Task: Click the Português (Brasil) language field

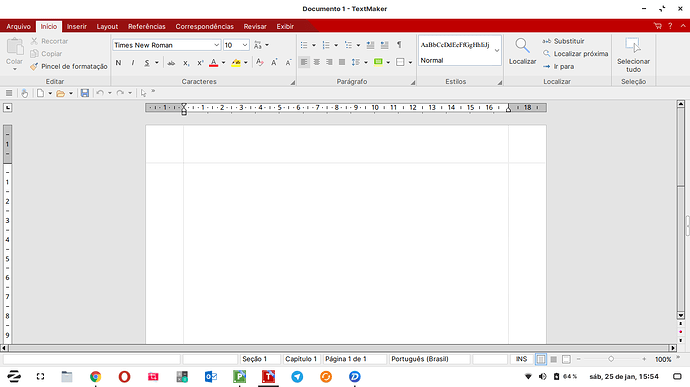Action: click(x=429, y=359)
